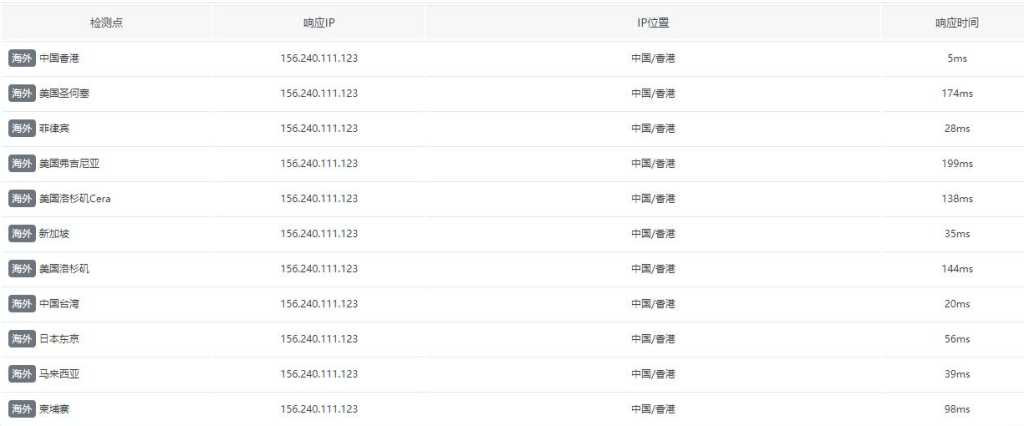Click the 中国/香港 location in the 新加坡 row
1024x426 pixels.
point(653,233)
